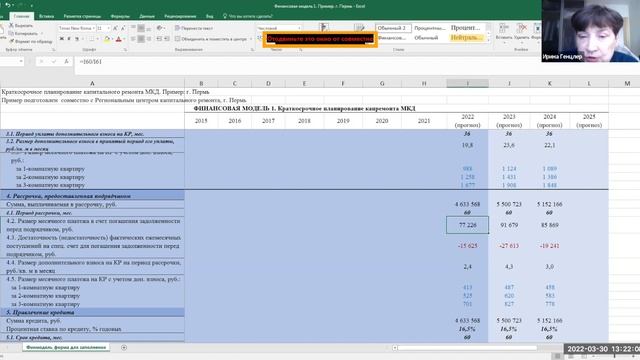
Task: Click the 'Что вы хотите сделать?' search box
Action: [248, 16]
